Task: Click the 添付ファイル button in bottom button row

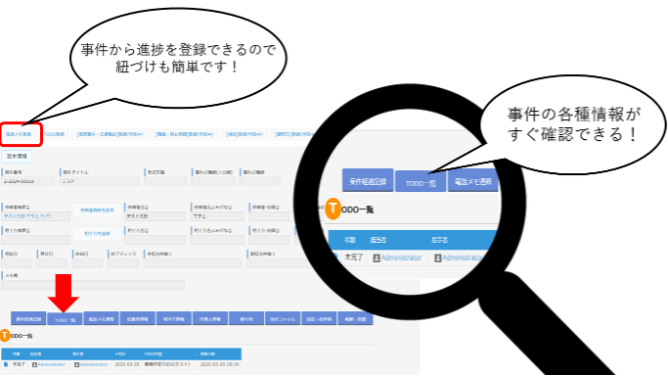Action: [x=282, y=319]
